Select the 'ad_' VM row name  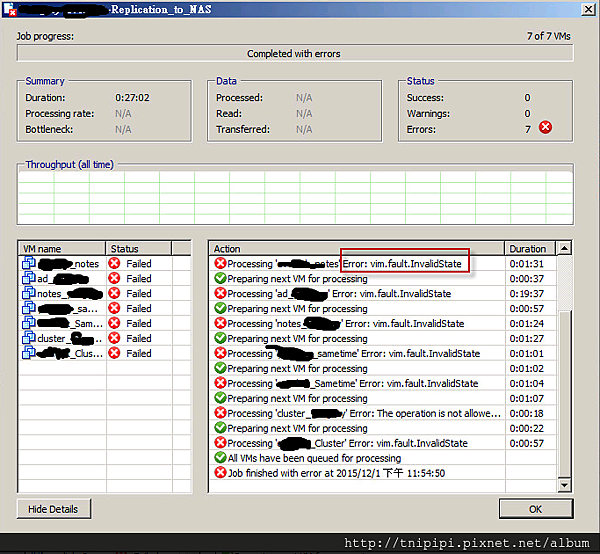(63, 279)
